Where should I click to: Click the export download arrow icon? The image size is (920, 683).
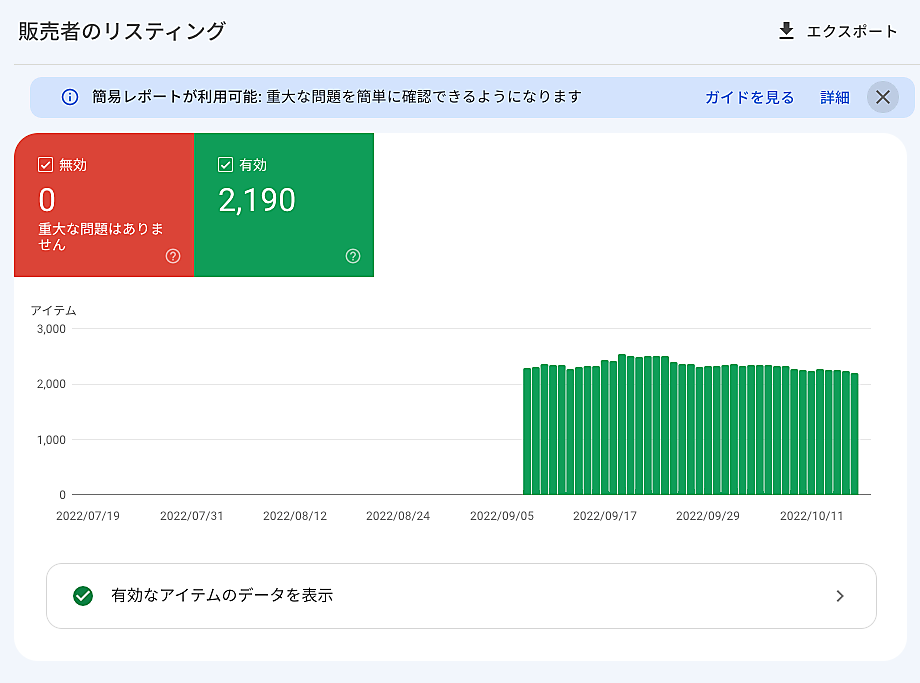click(787, 31)
